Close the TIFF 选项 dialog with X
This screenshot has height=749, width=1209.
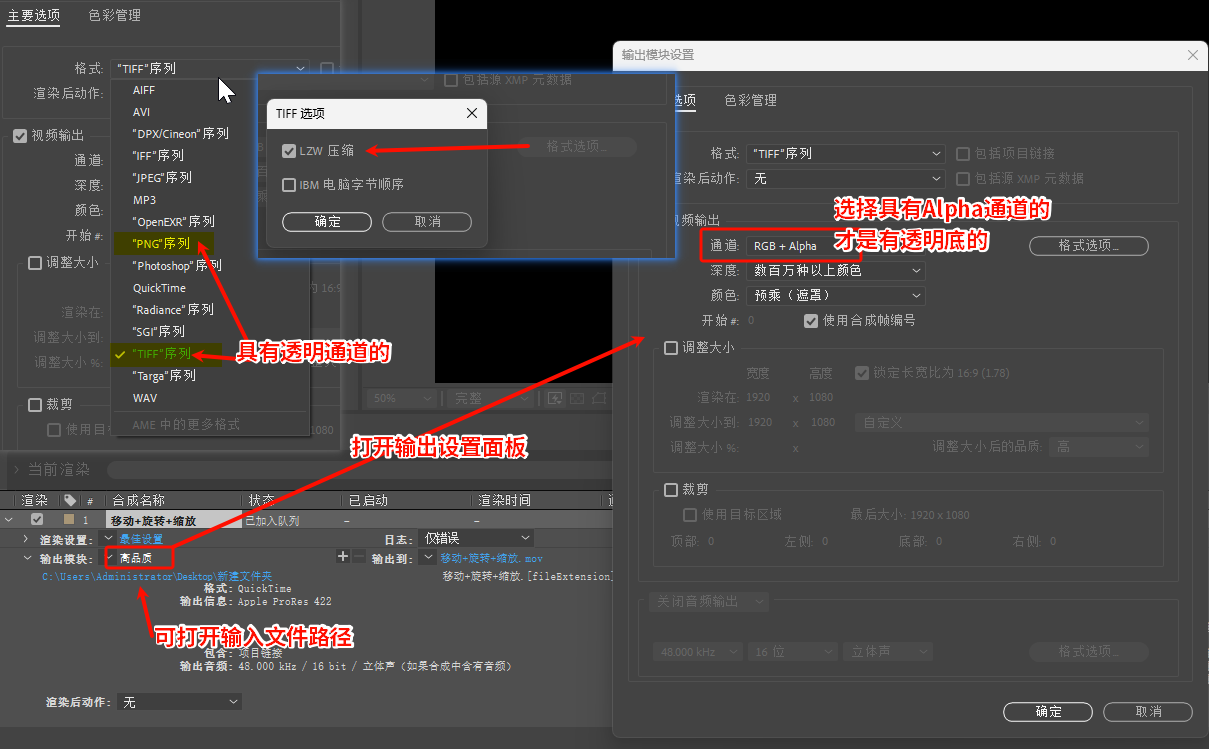pyautogui.click(x=472, y=114)
